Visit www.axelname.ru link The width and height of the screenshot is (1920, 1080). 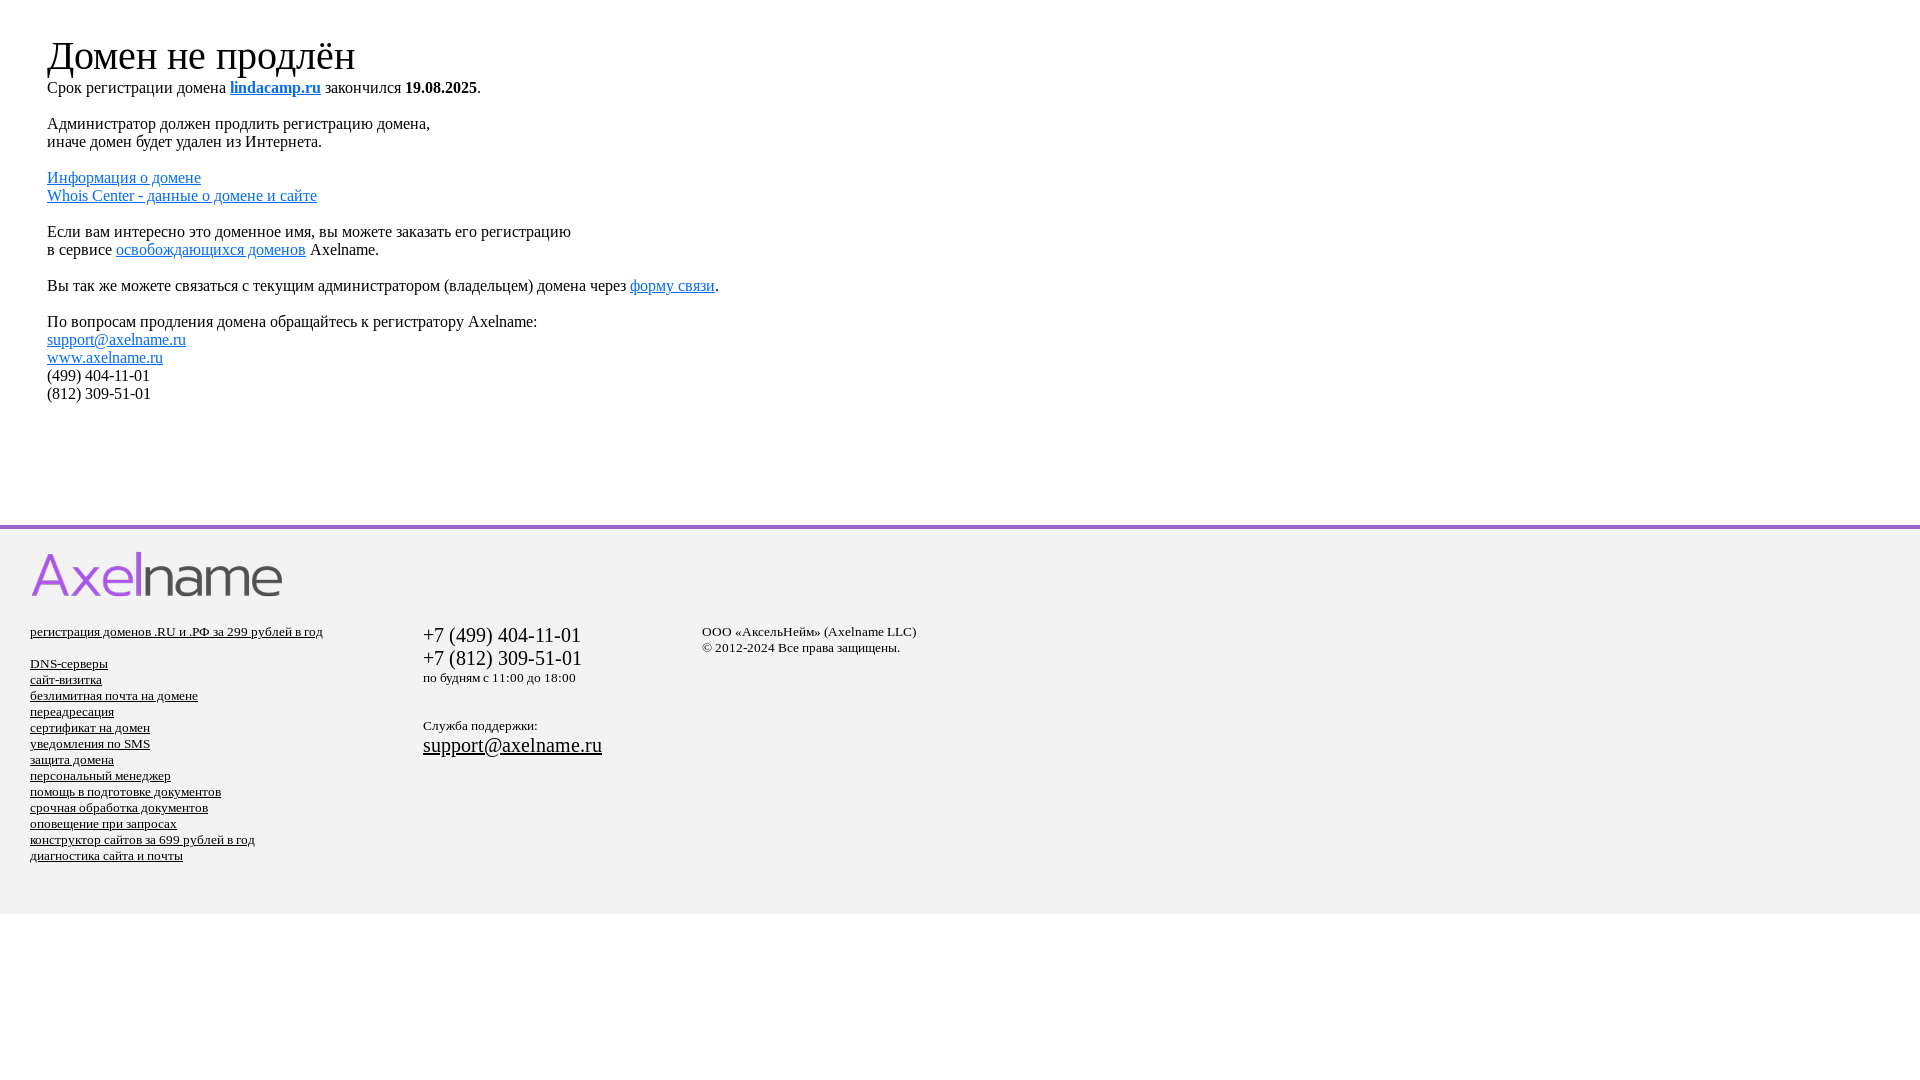point(105,358)
